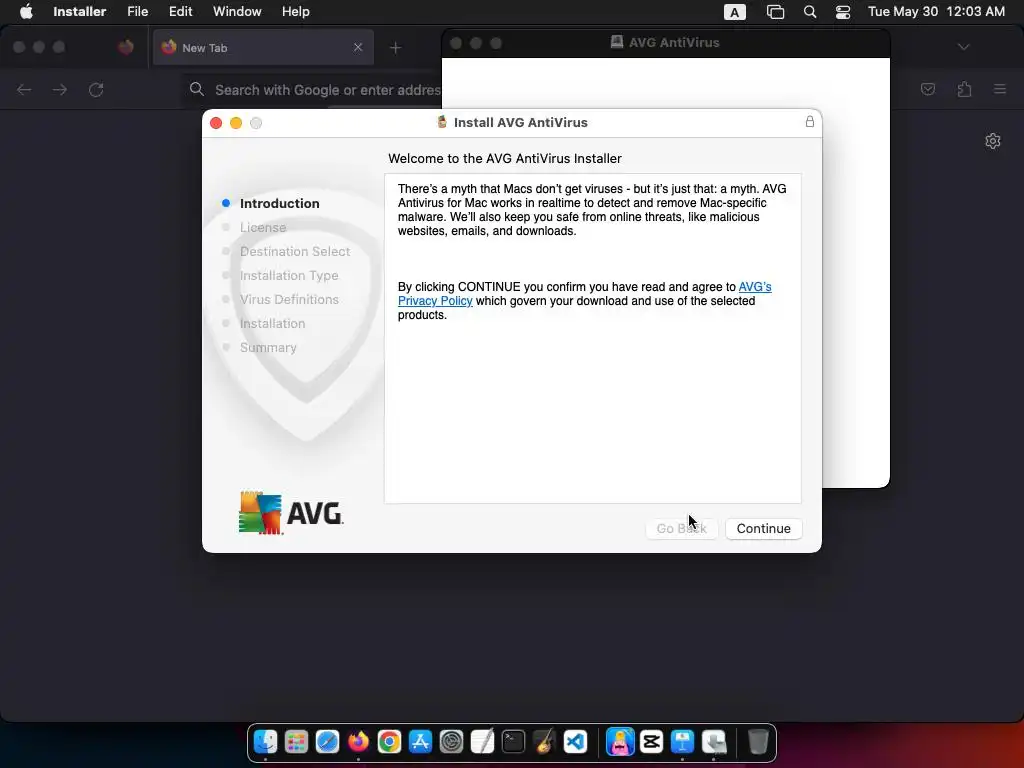Open Keynote from the Dock
This screenshot has height=768, width=1024.
point(682,742)
